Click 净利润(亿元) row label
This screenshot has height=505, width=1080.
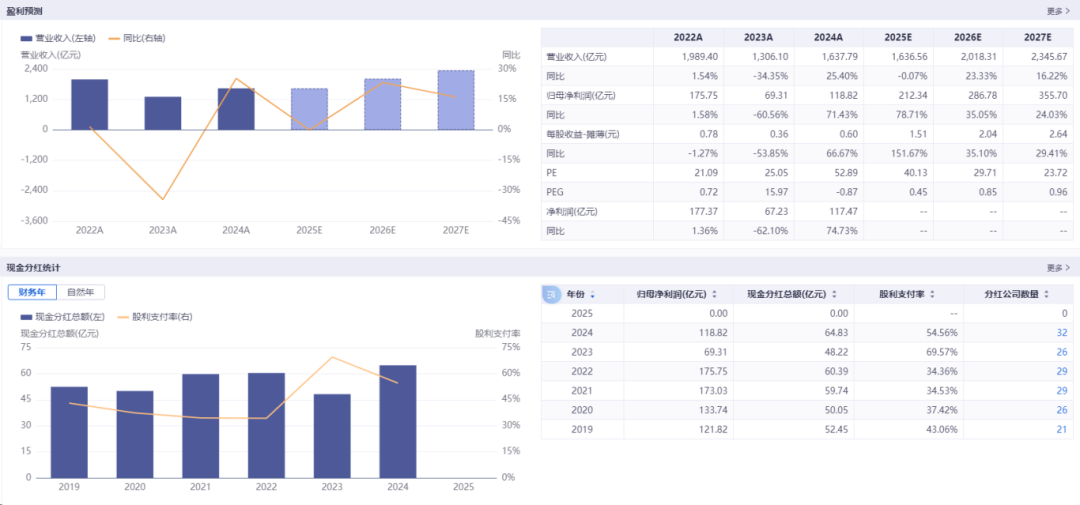pyautogui.click(x=572, y=212)
